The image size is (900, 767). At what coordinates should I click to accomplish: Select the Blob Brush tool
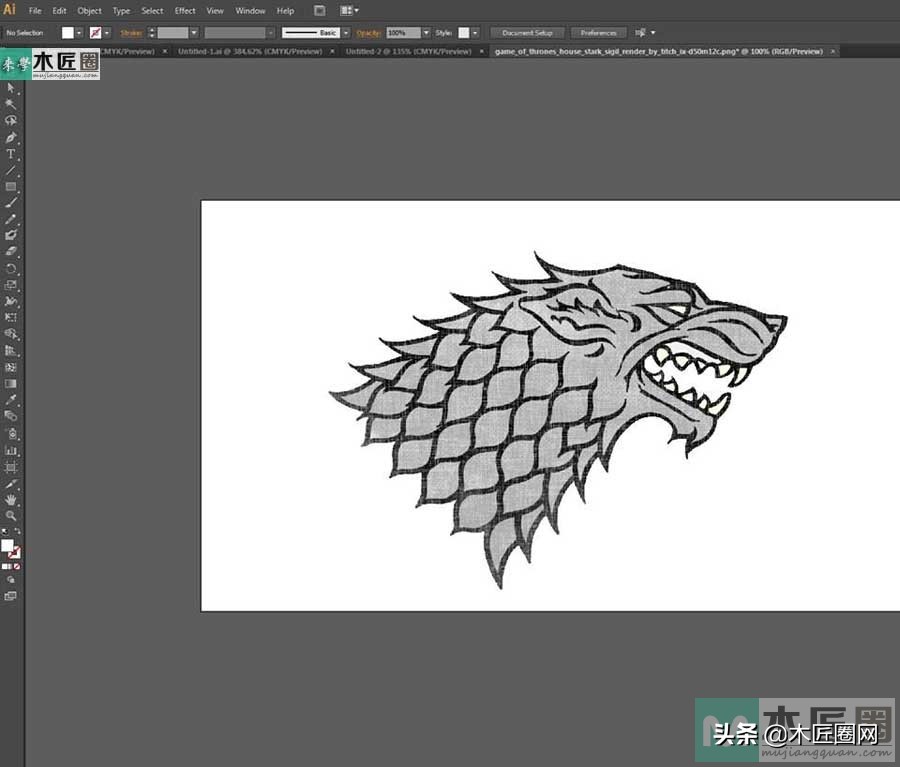10,235
